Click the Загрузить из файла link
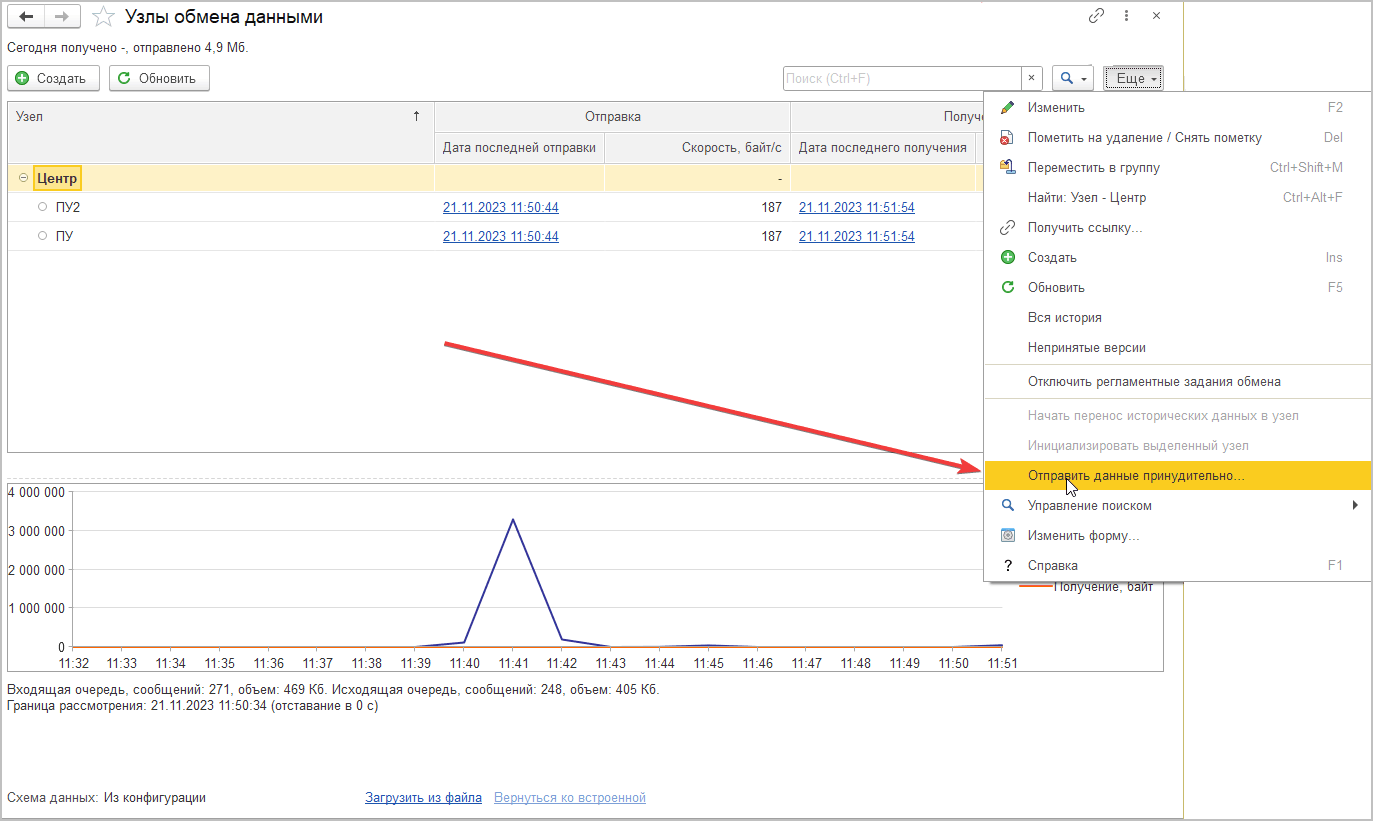The width and height of the screenshot is (1373, 821). tap(423, 797)
